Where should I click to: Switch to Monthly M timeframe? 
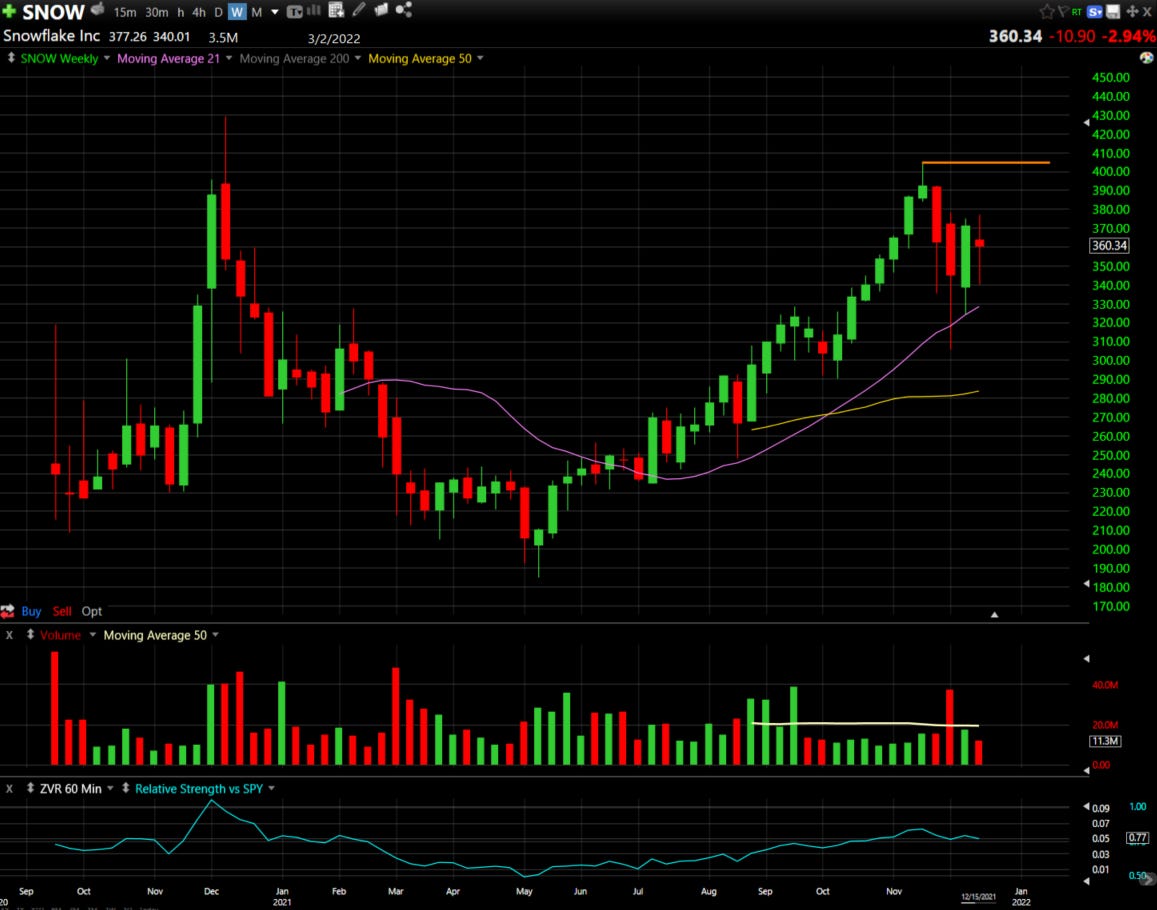[x=257, y=13]
